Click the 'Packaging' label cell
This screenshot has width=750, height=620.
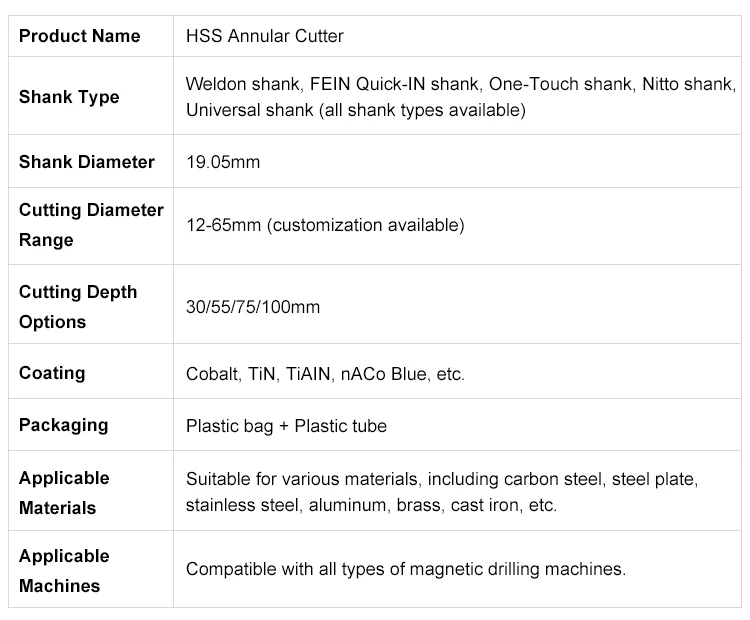63,425
